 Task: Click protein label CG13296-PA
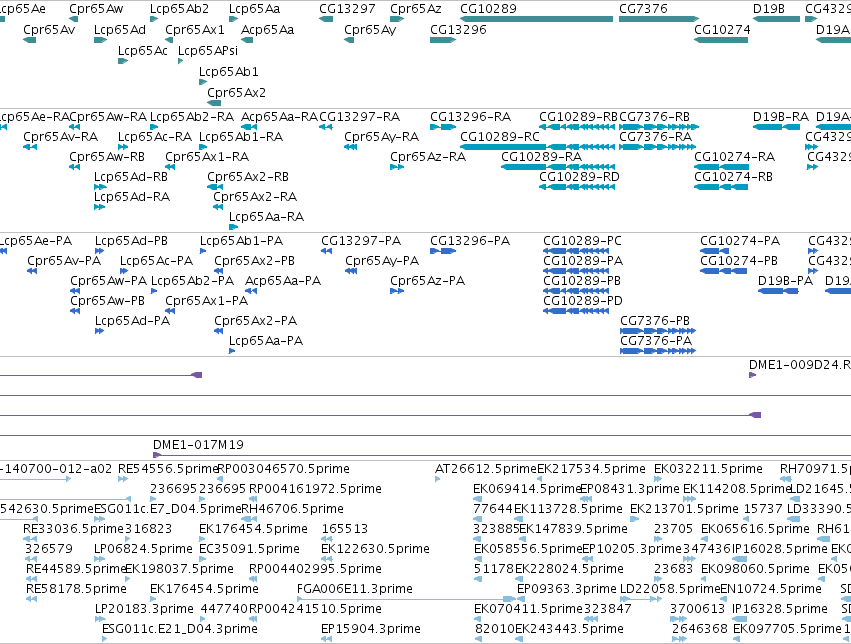pos(470,241)
